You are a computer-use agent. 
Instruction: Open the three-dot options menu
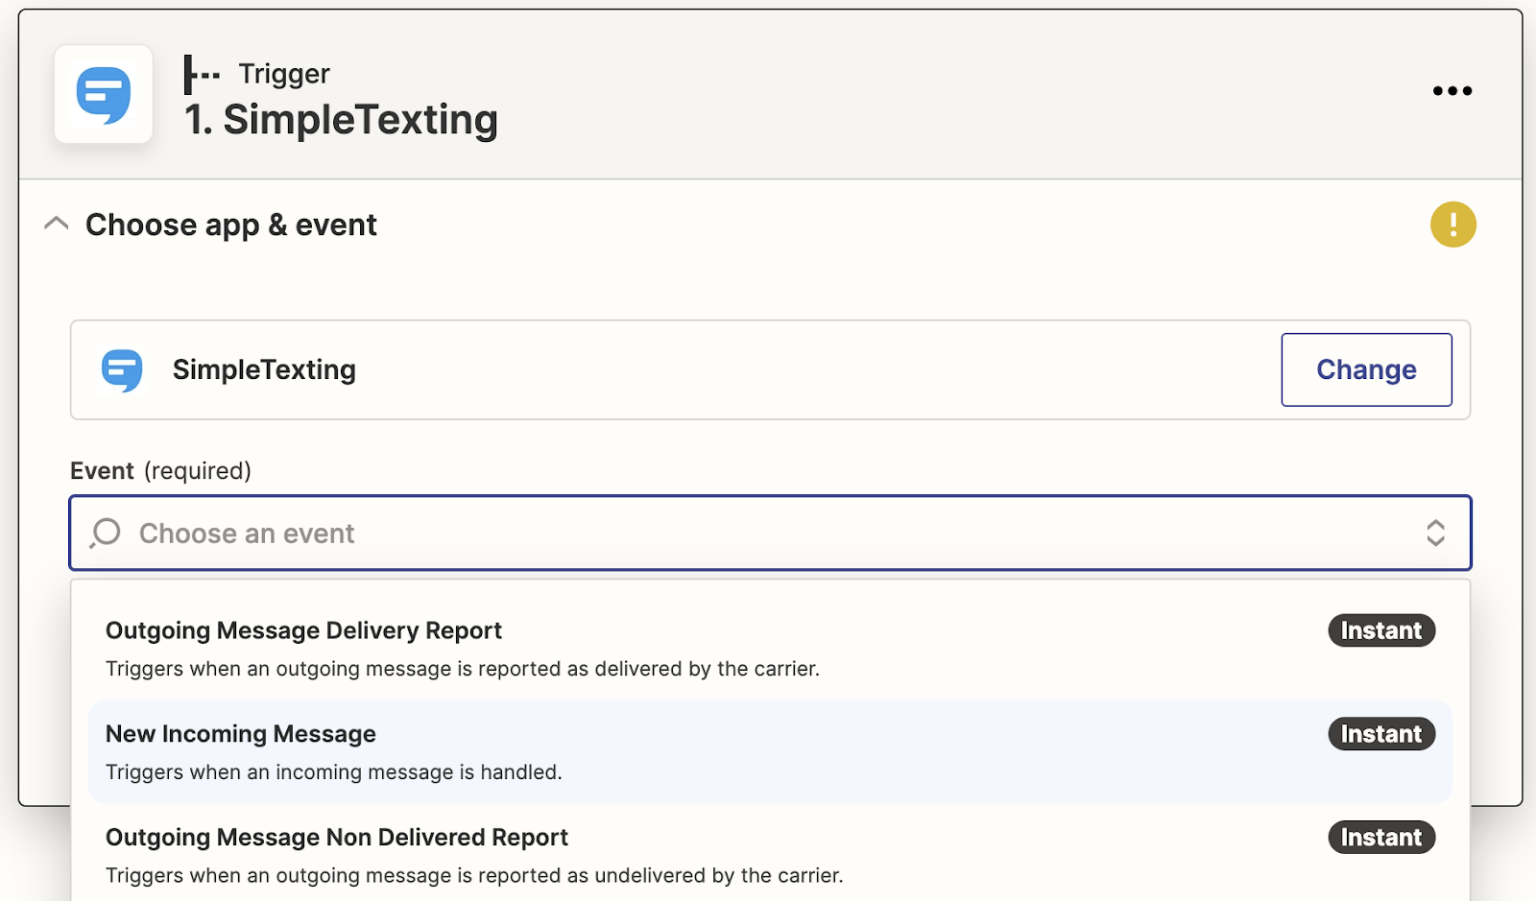(x=1452, y=91)
